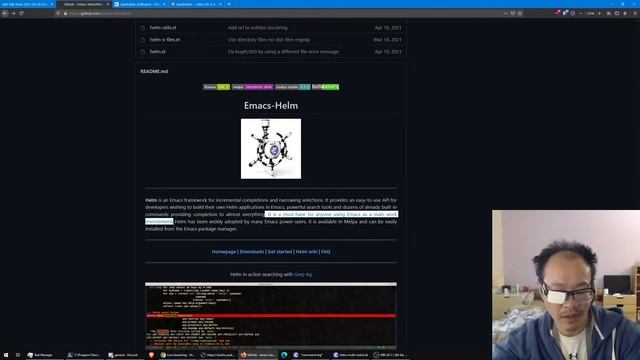The height and width of the screenshot is (360, 640).
Task: Switch to Emacs helm-multi-match.el taskbar window
Action: [351, 355]
